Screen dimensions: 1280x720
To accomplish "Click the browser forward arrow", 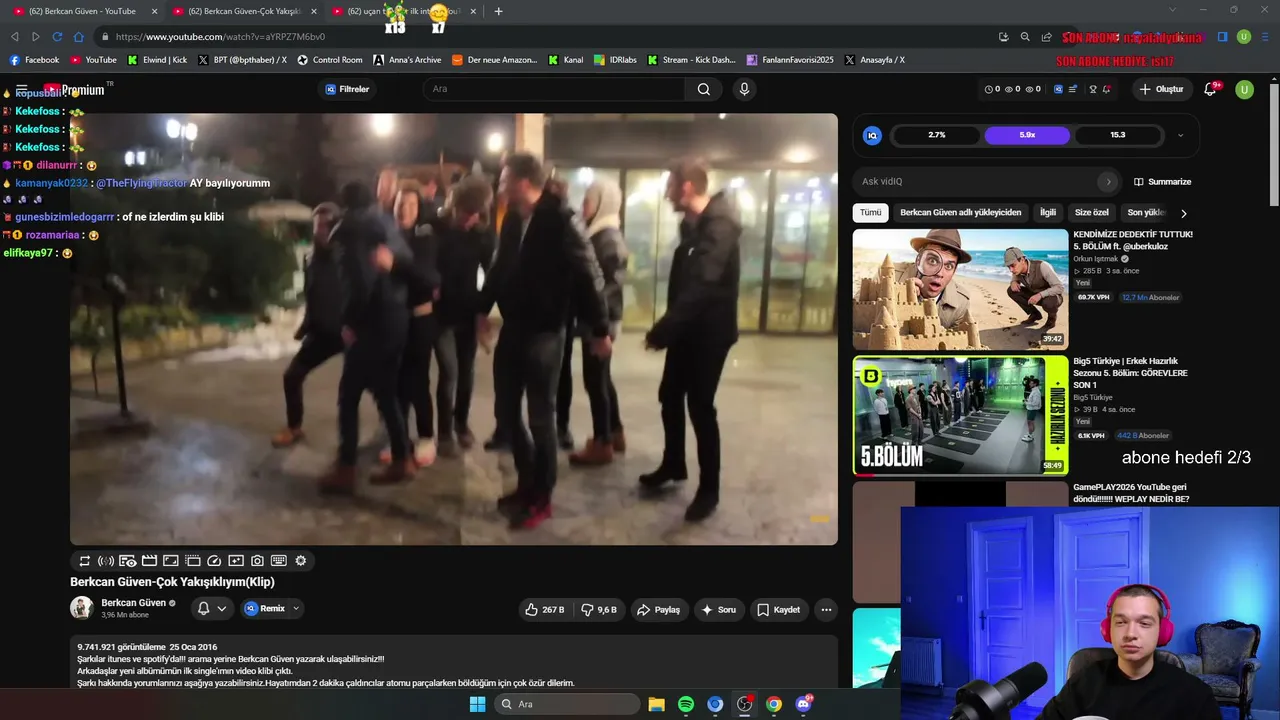I will 36,37.
